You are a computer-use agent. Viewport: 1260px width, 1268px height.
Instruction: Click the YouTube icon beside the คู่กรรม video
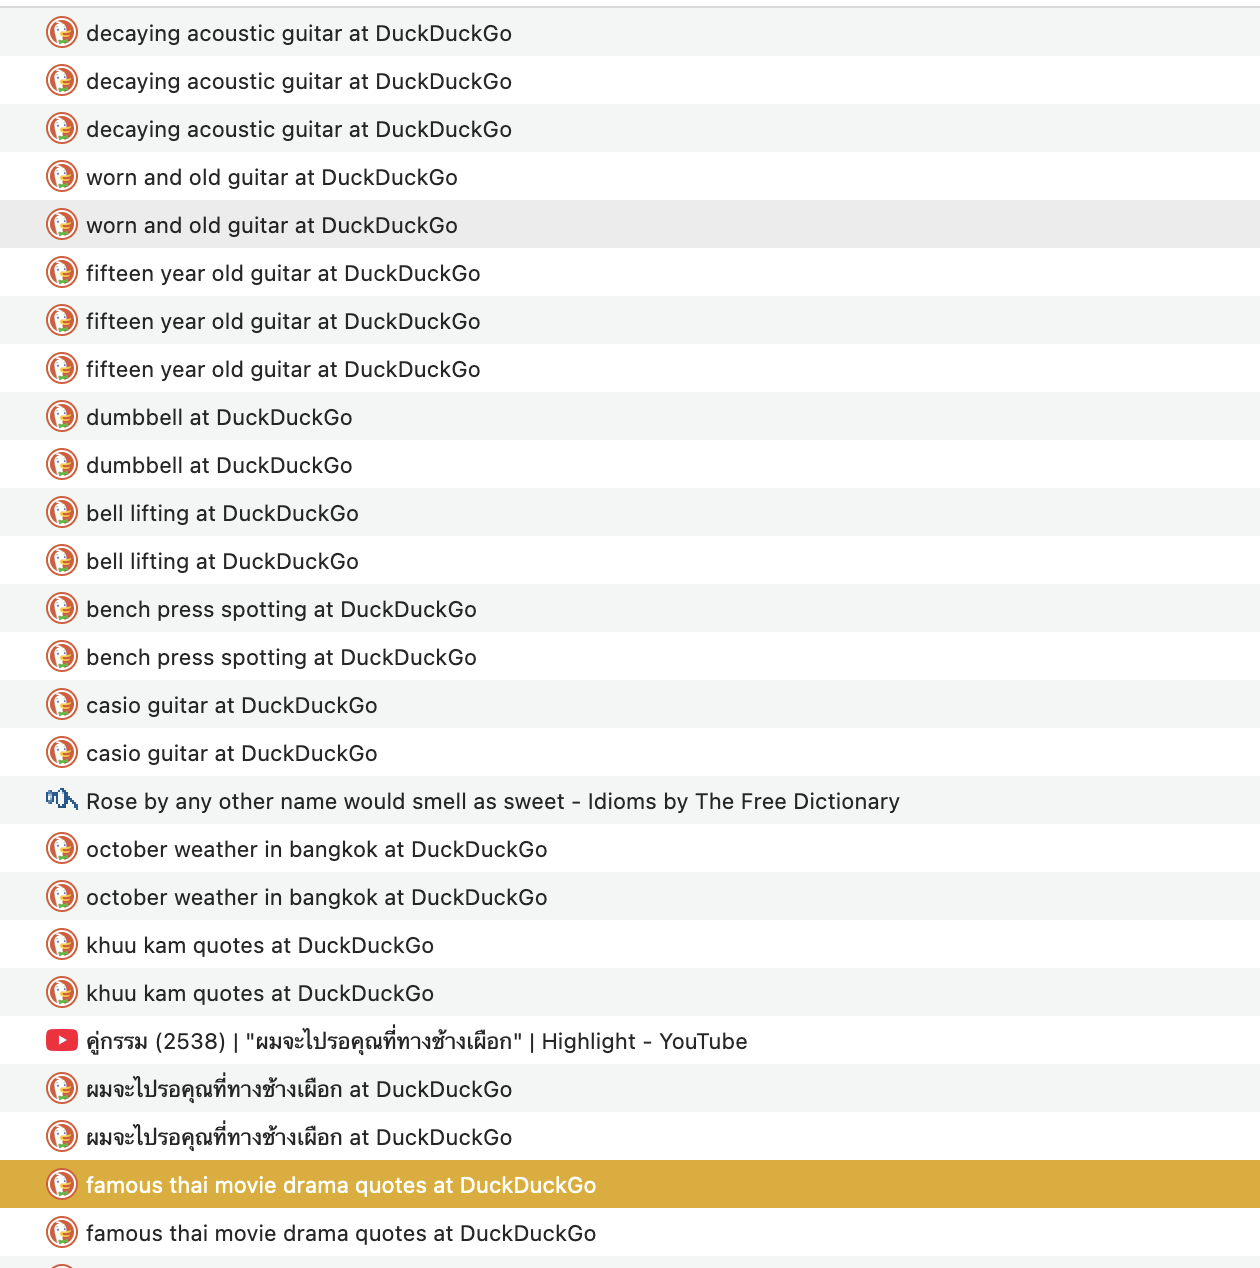(62, 1041)
